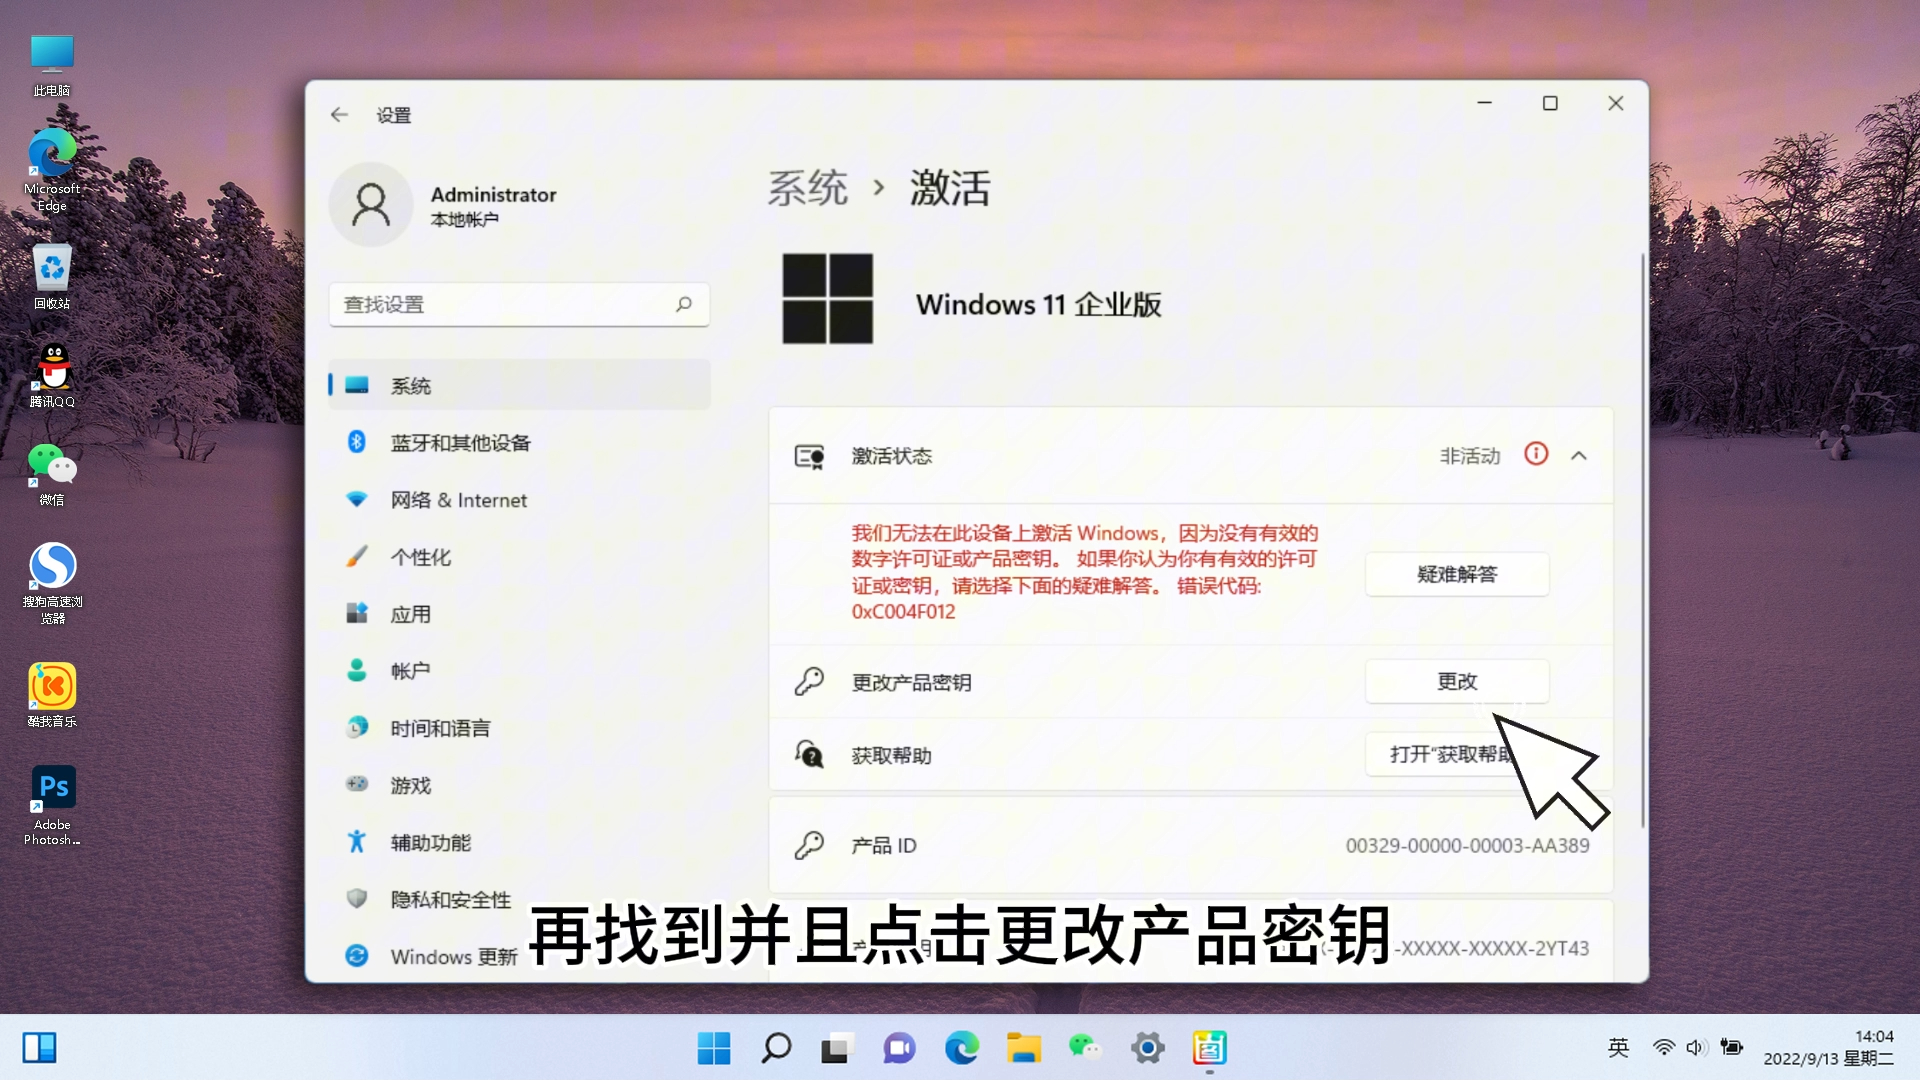Click the 疑难解答 button

[1457, 574]
